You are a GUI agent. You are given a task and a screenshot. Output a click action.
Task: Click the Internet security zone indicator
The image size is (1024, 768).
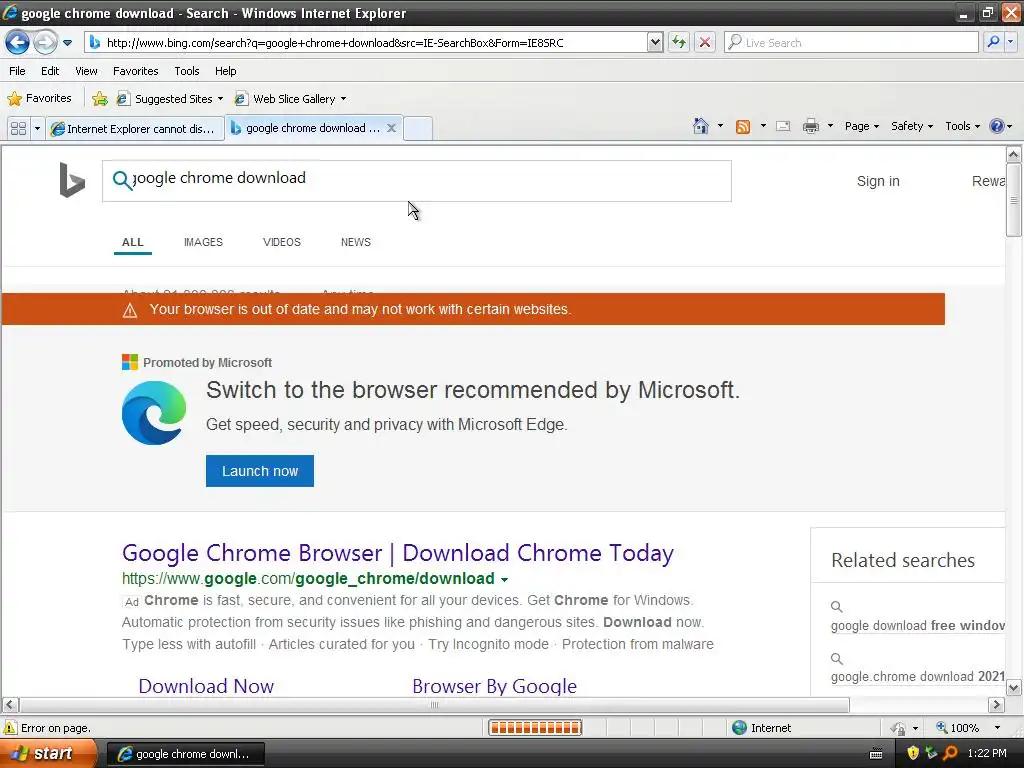pyautogui.click(x=761, y=728)
